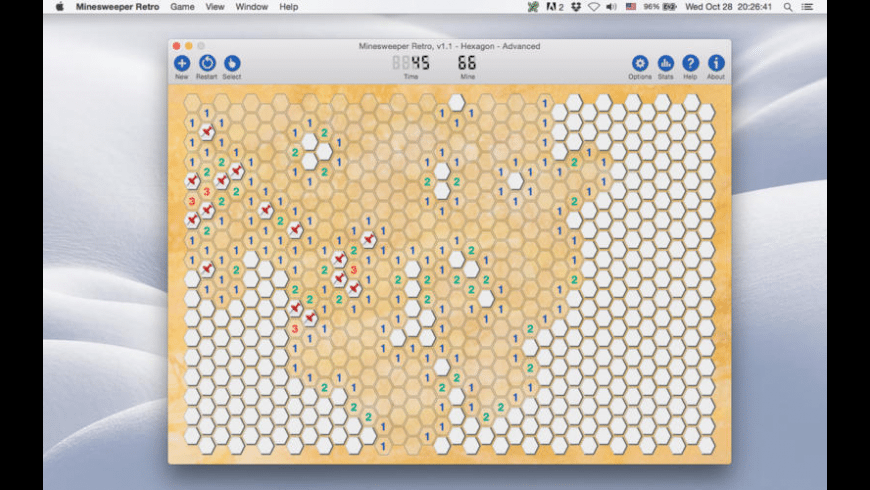Click the 96% battery indicator

pyautogui.click(x=660, y=7)
